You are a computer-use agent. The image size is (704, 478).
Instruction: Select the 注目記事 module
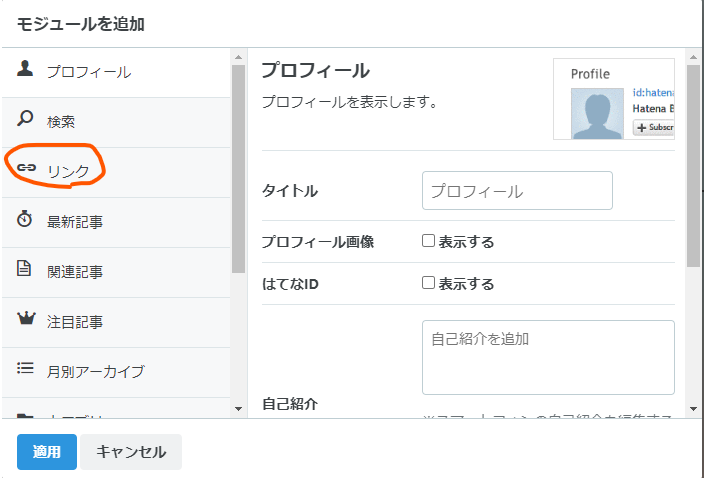coord(116,323)
